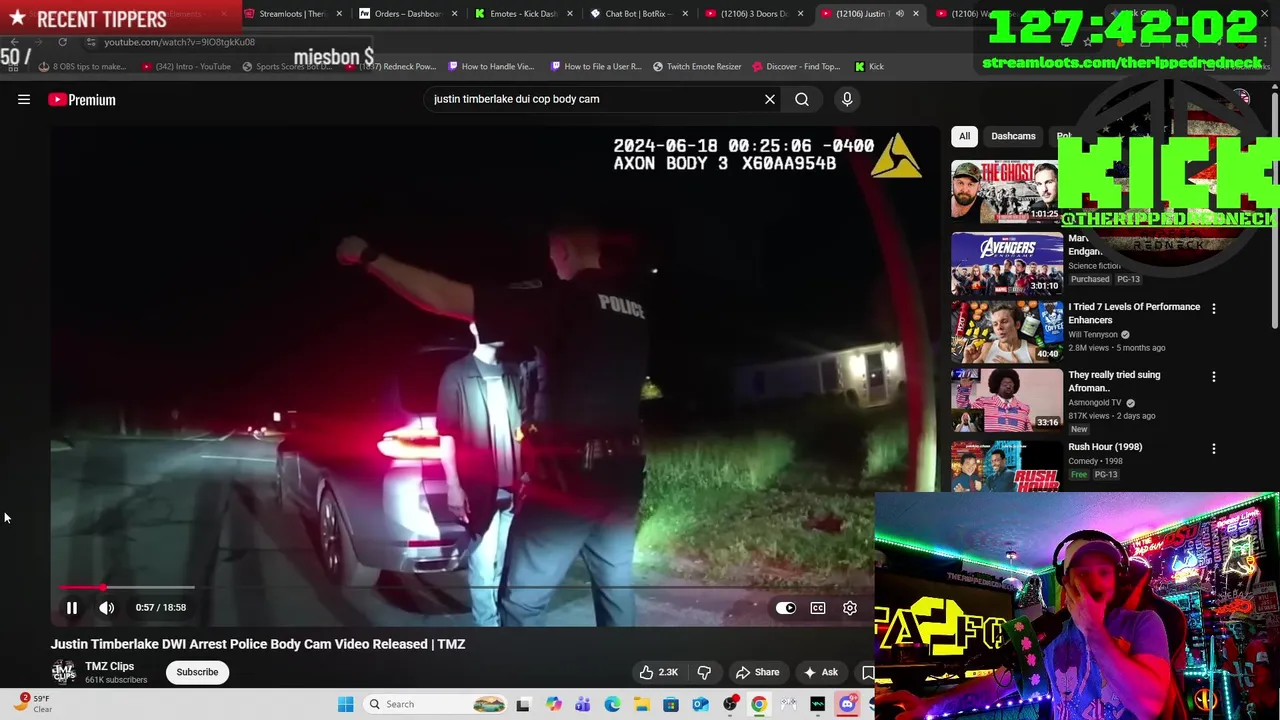Dislike the video with thumbs down
Image resolution: width=1280 pixels, height=720 pixels.
coord(704,672)
